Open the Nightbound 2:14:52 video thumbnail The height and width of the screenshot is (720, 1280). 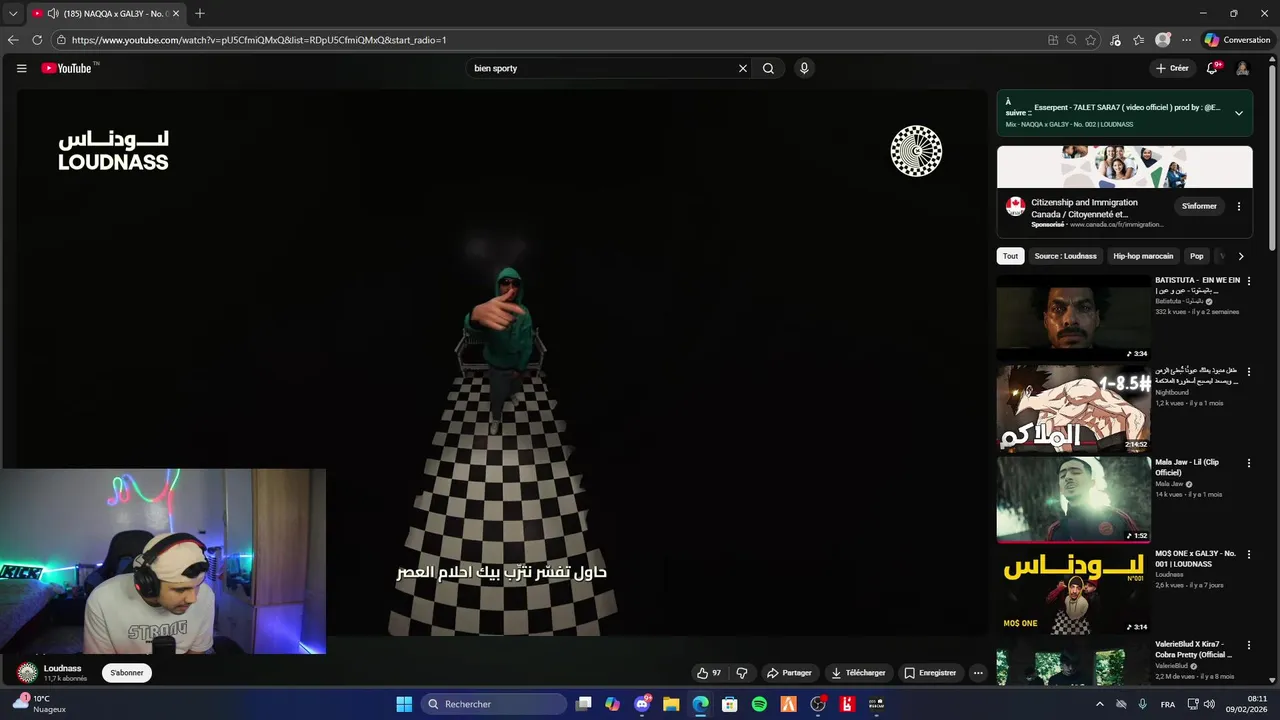point(1073,408)
